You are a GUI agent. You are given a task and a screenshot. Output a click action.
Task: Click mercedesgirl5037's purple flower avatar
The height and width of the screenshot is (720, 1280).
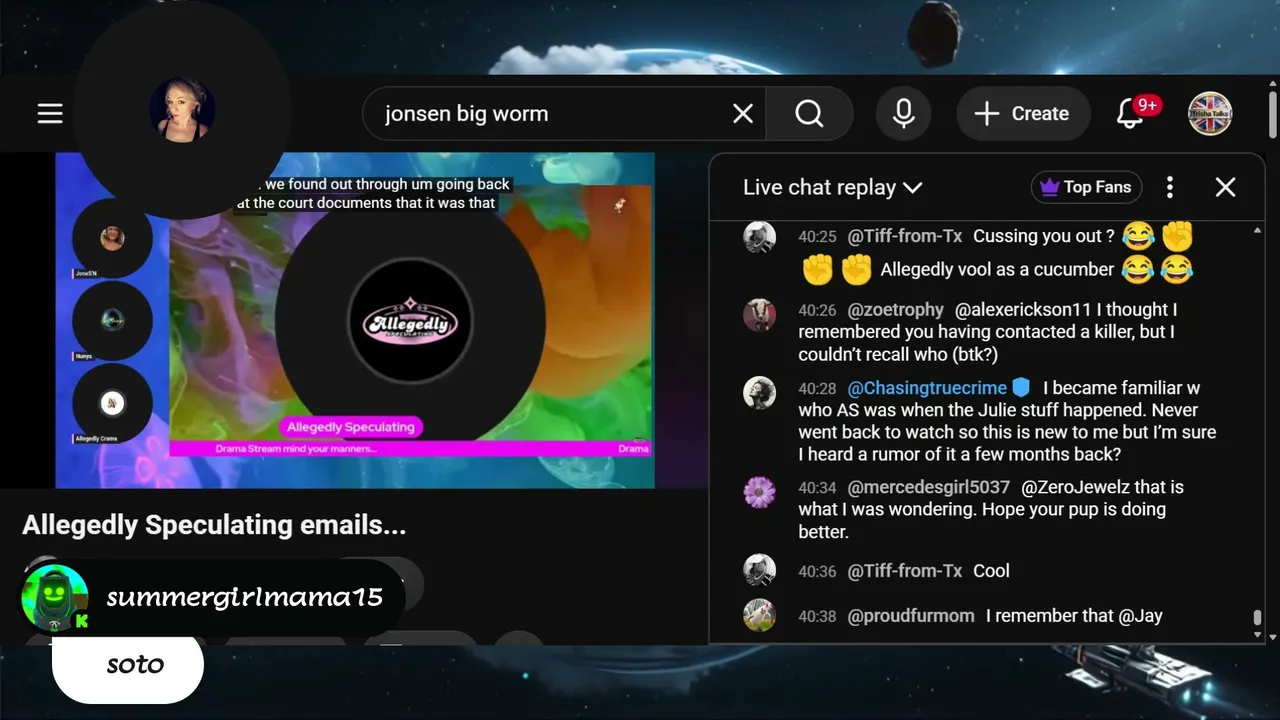point(760,492)
